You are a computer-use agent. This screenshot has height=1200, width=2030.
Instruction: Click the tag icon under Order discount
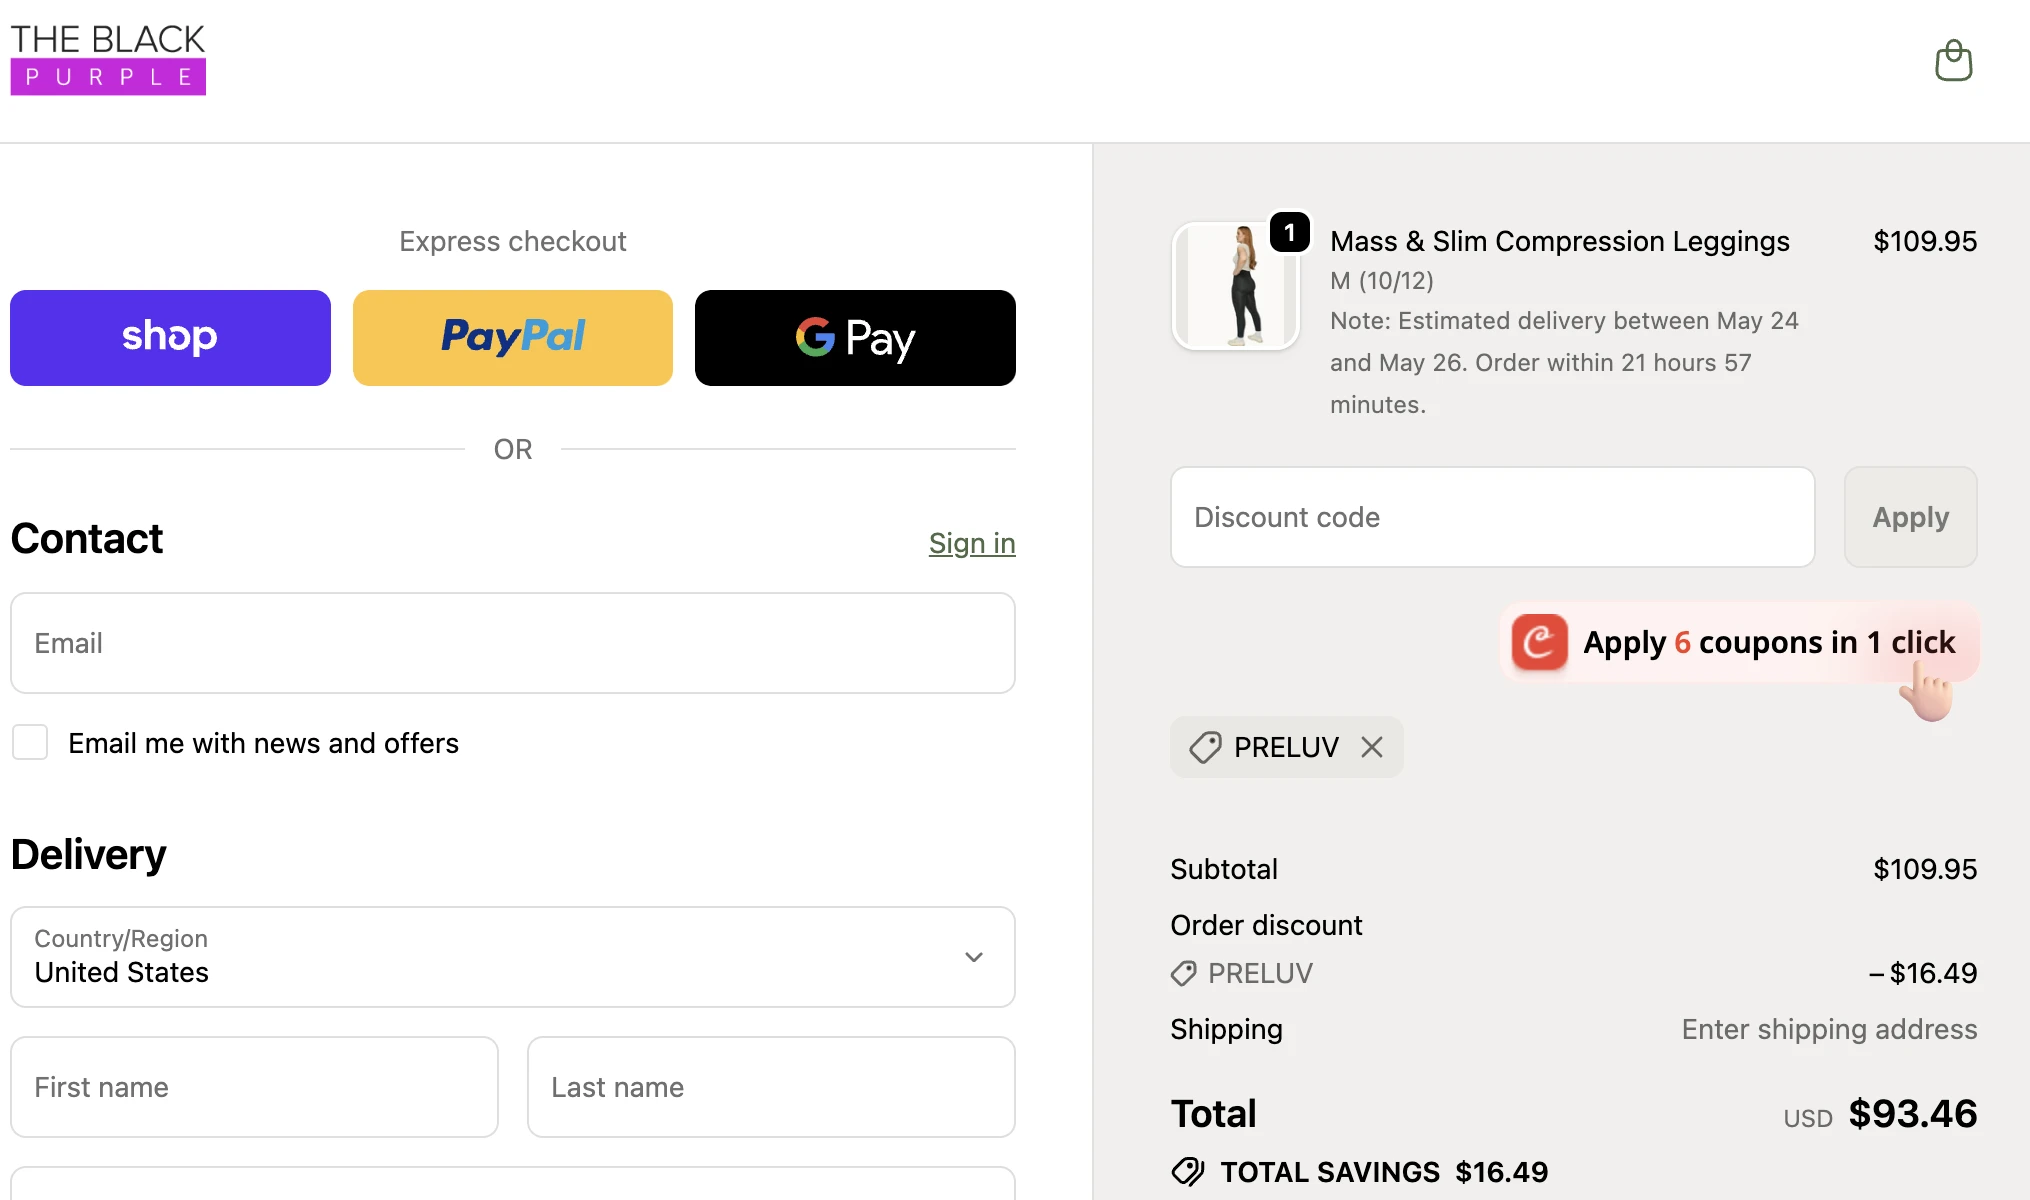point(1184,973)
